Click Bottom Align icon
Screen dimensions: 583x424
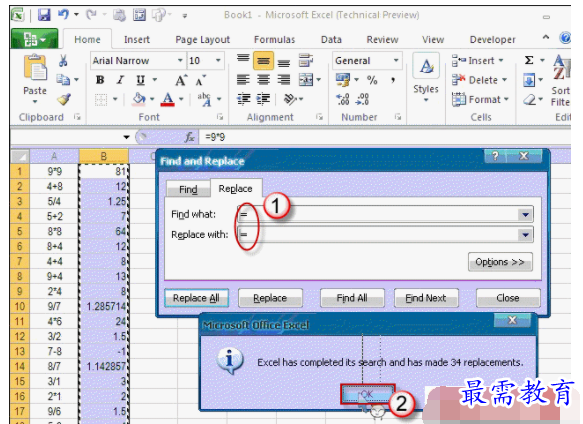[x=284, y=62]
